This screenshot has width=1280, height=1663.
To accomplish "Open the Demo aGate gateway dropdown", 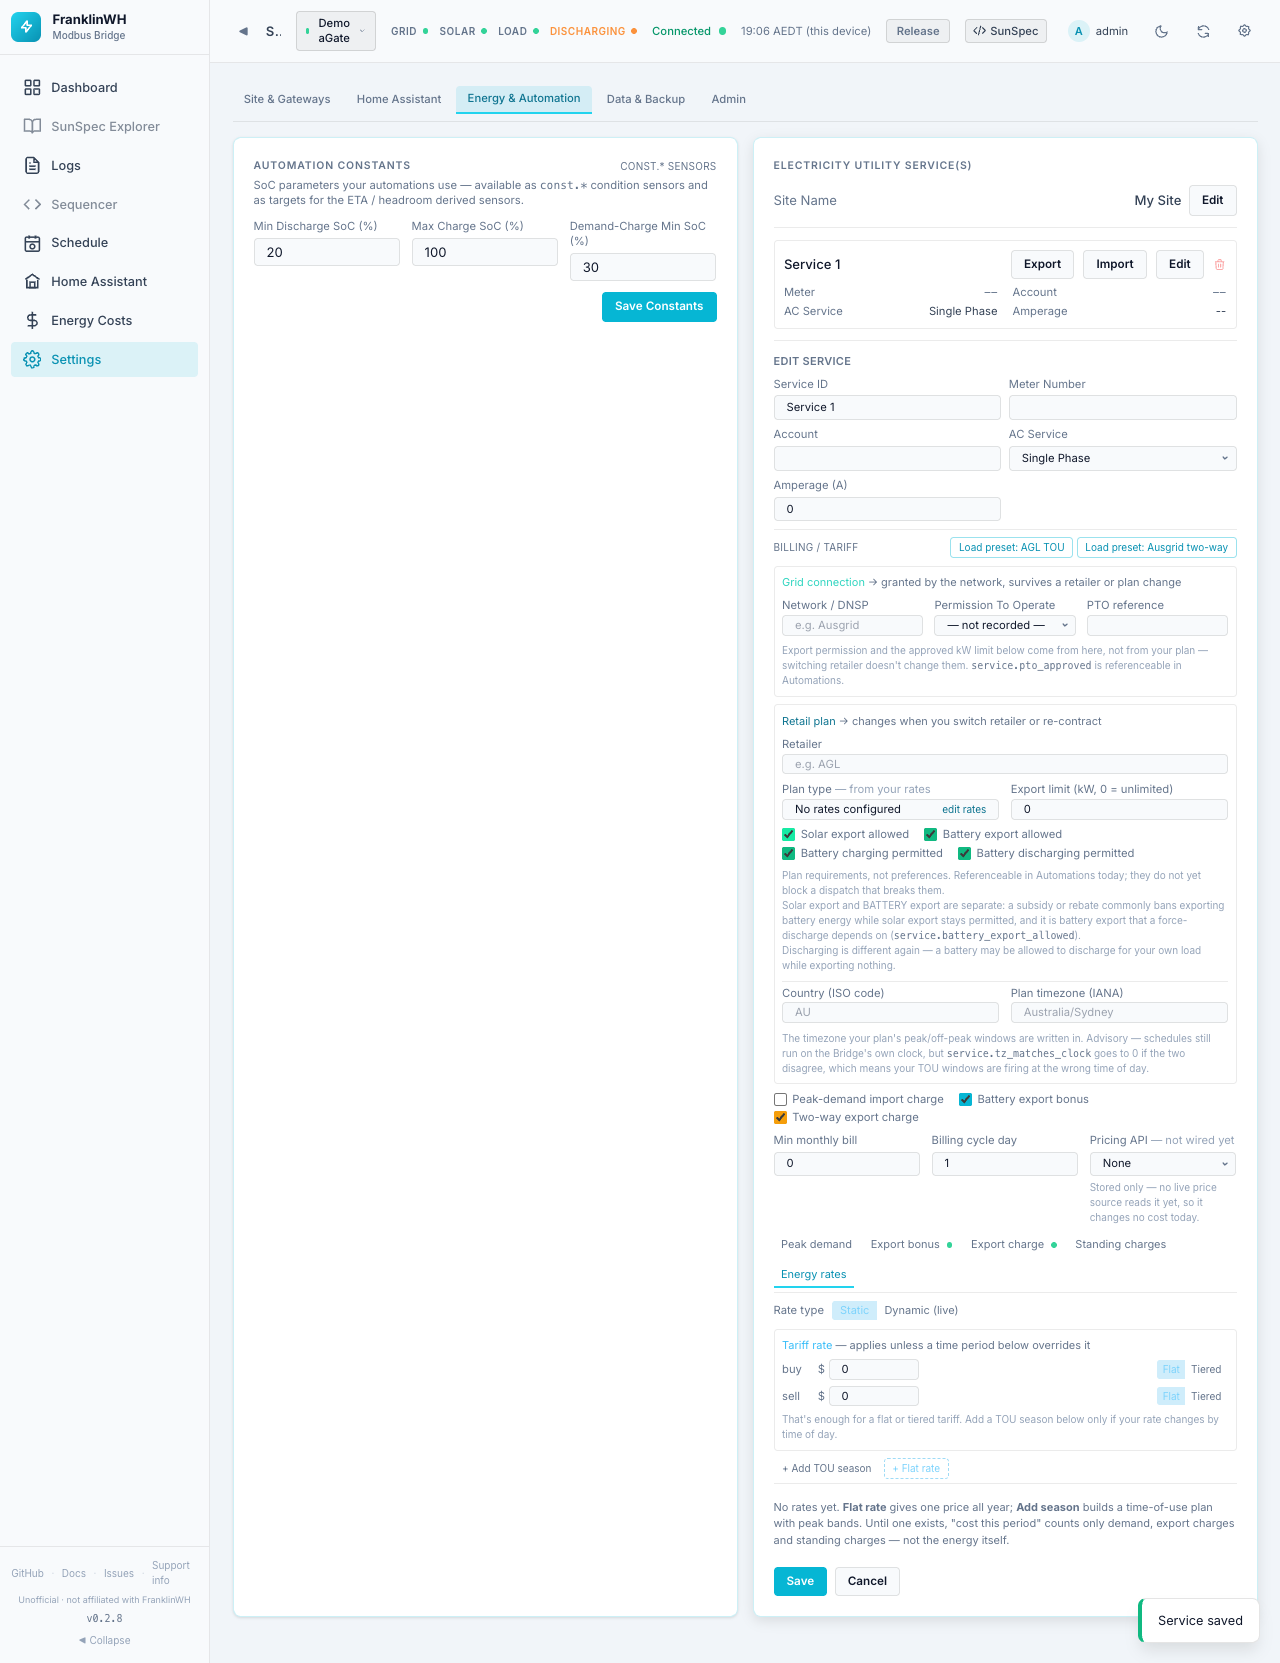I will coord(336,31).
